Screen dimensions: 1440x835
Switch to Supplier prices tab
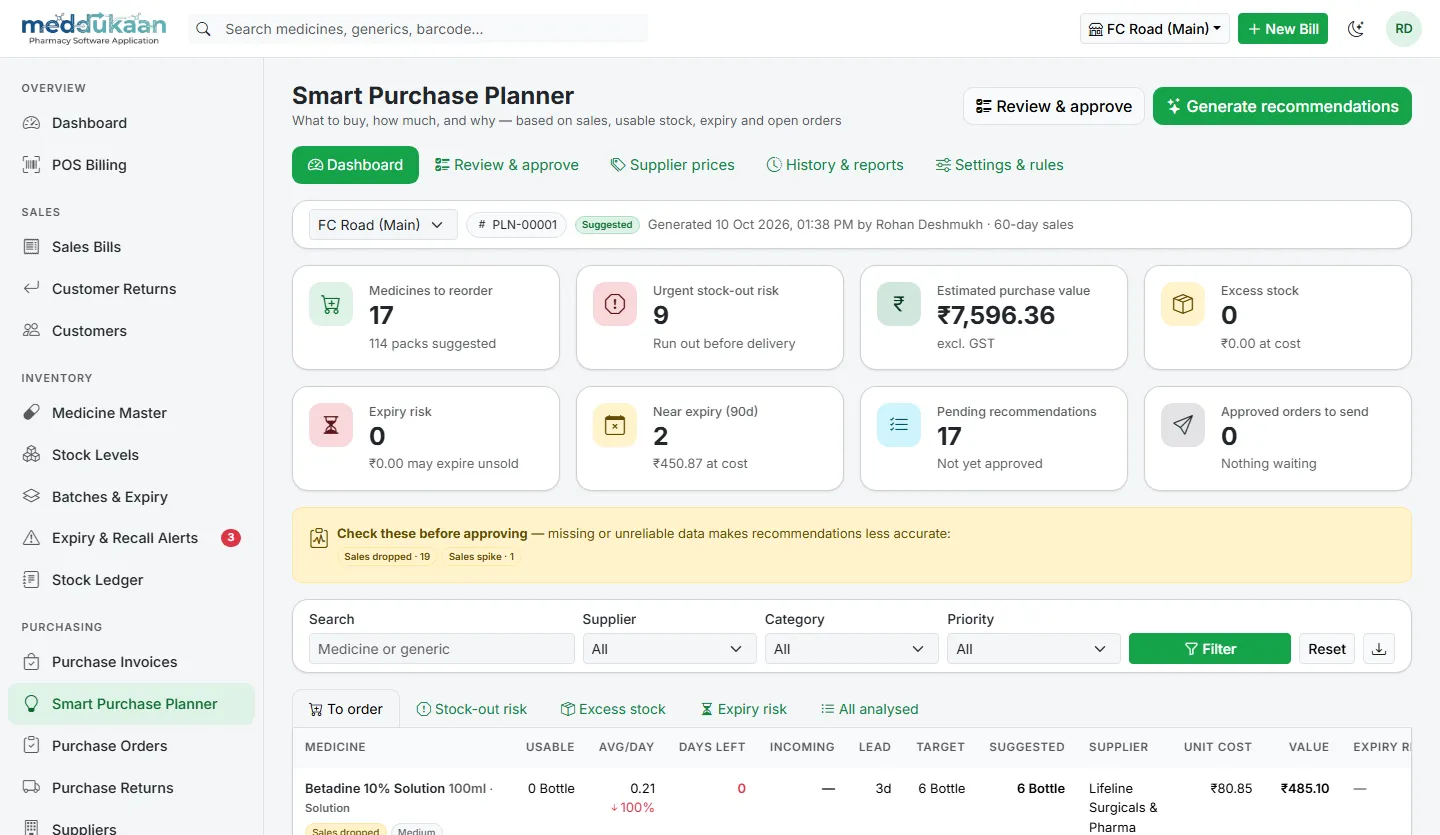673,165
